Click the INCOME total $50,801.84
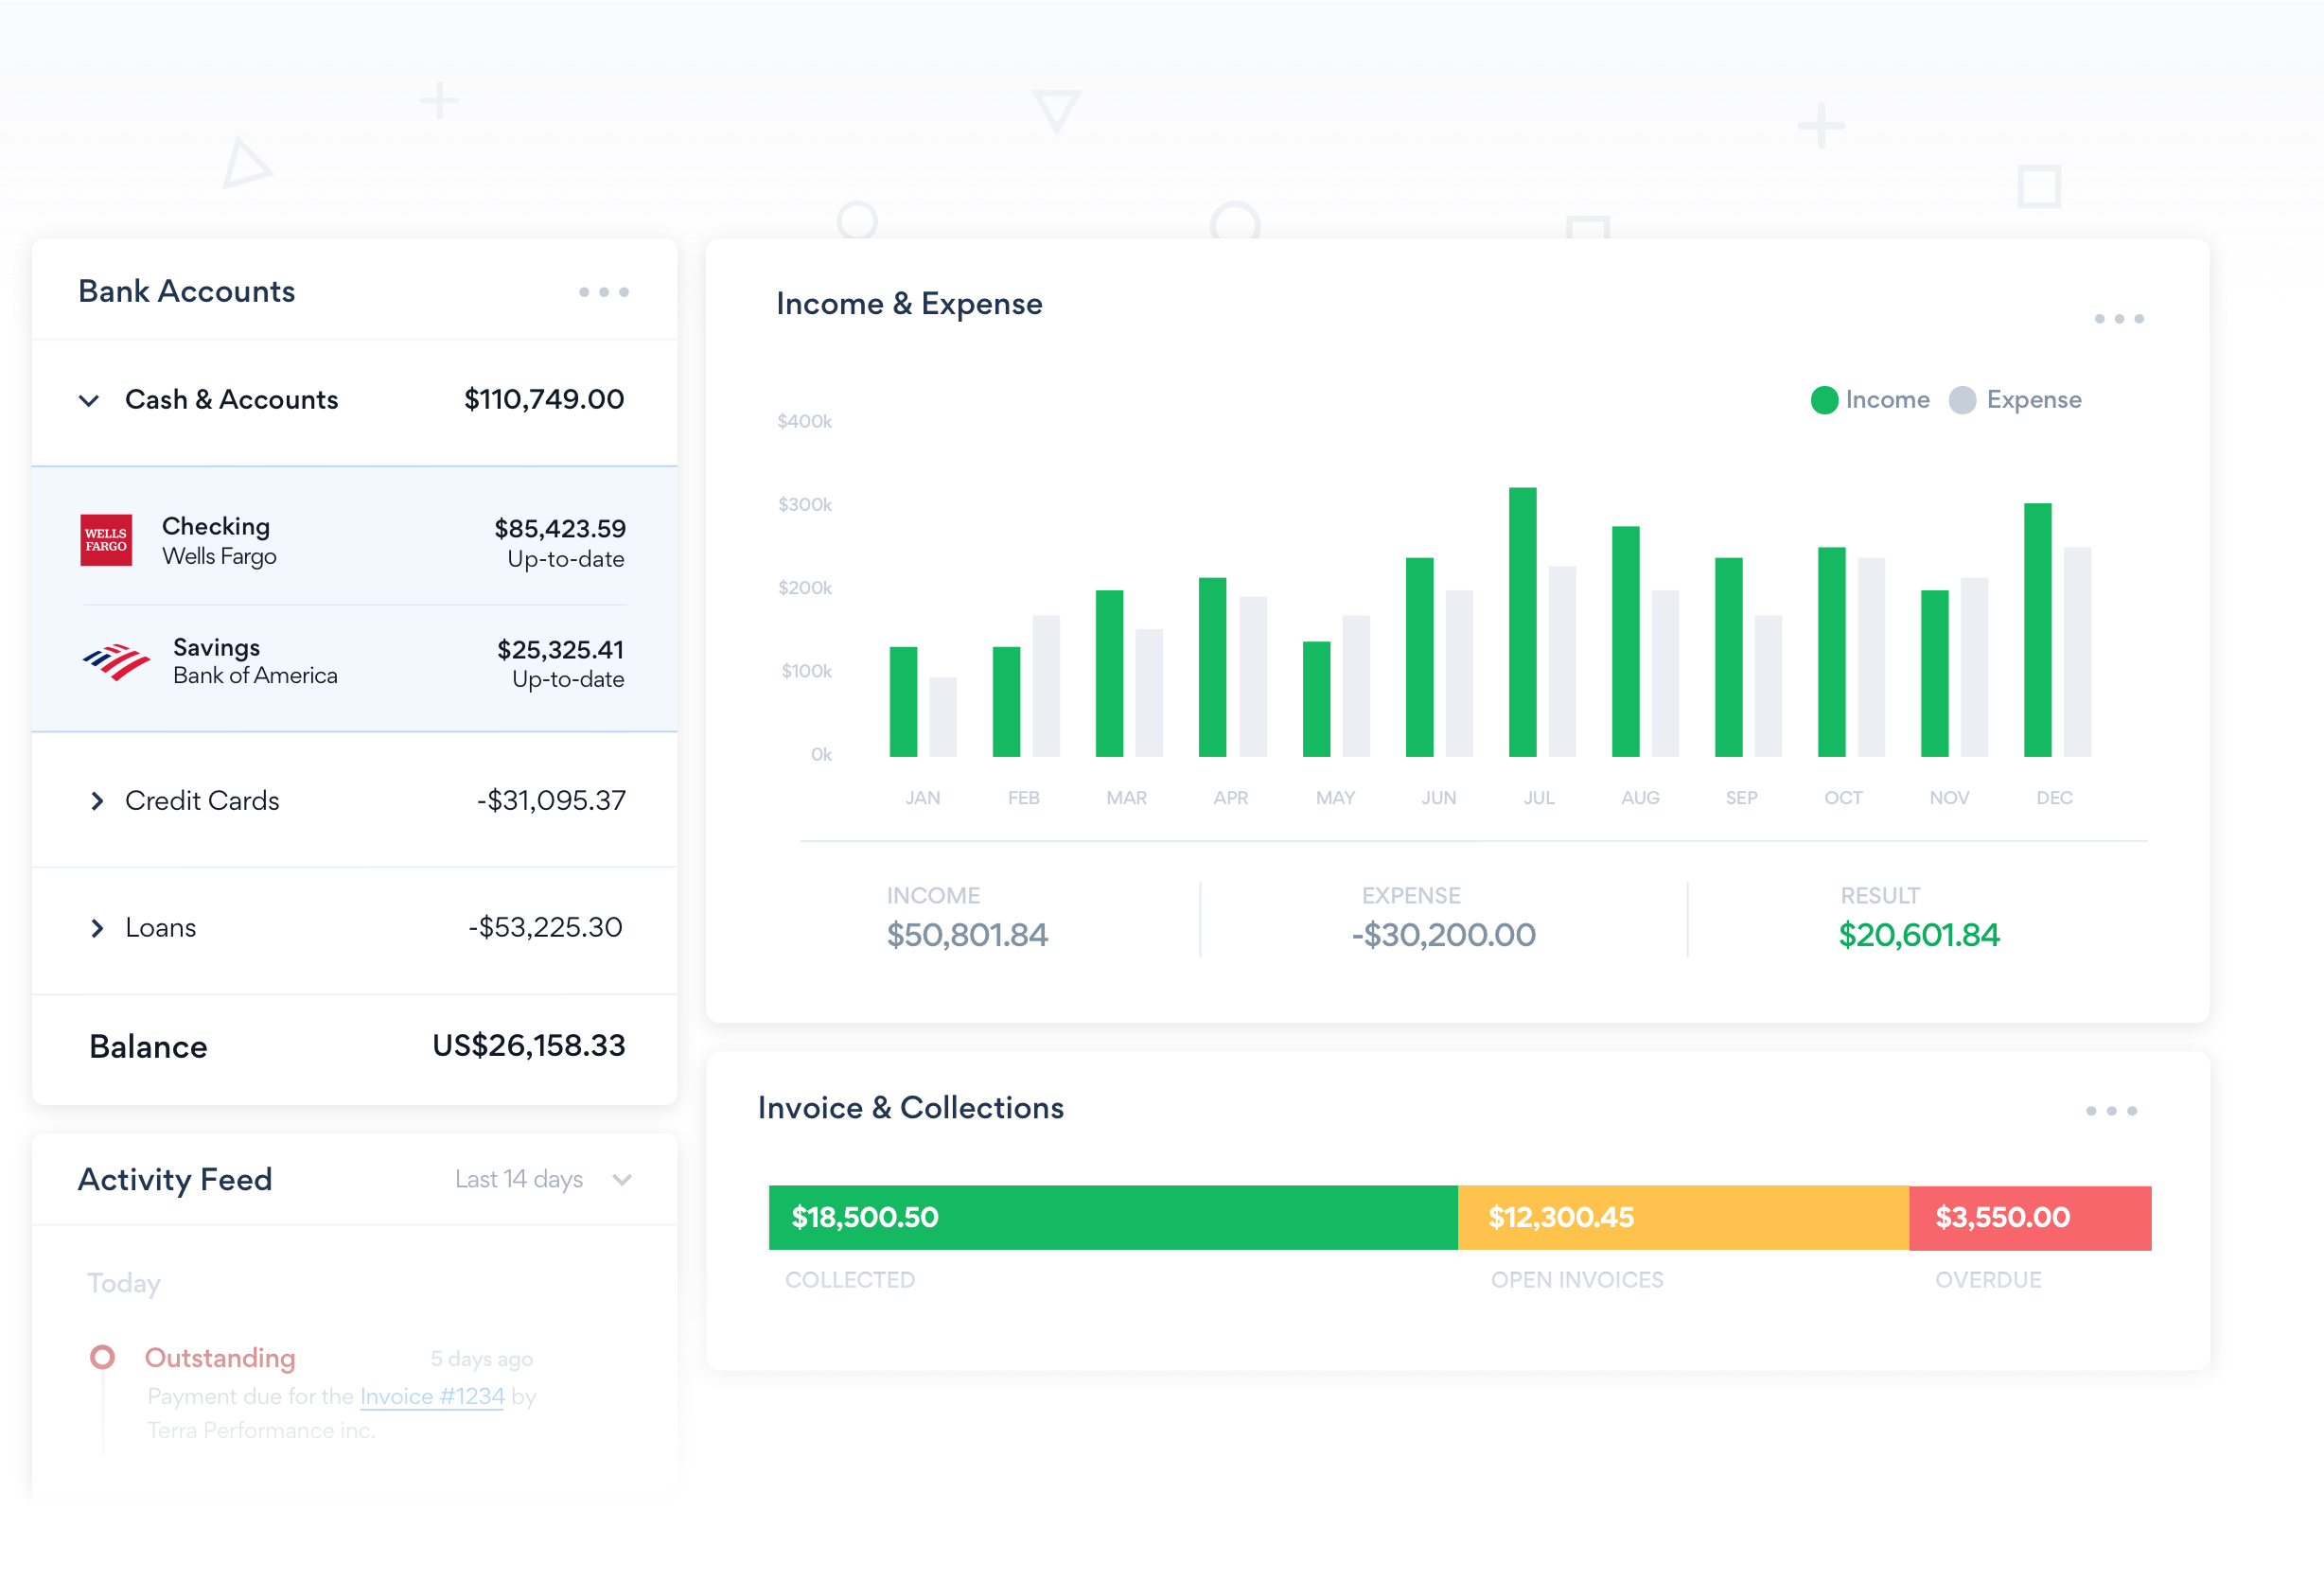The image size is (2324, 1580). click(967, 935)
